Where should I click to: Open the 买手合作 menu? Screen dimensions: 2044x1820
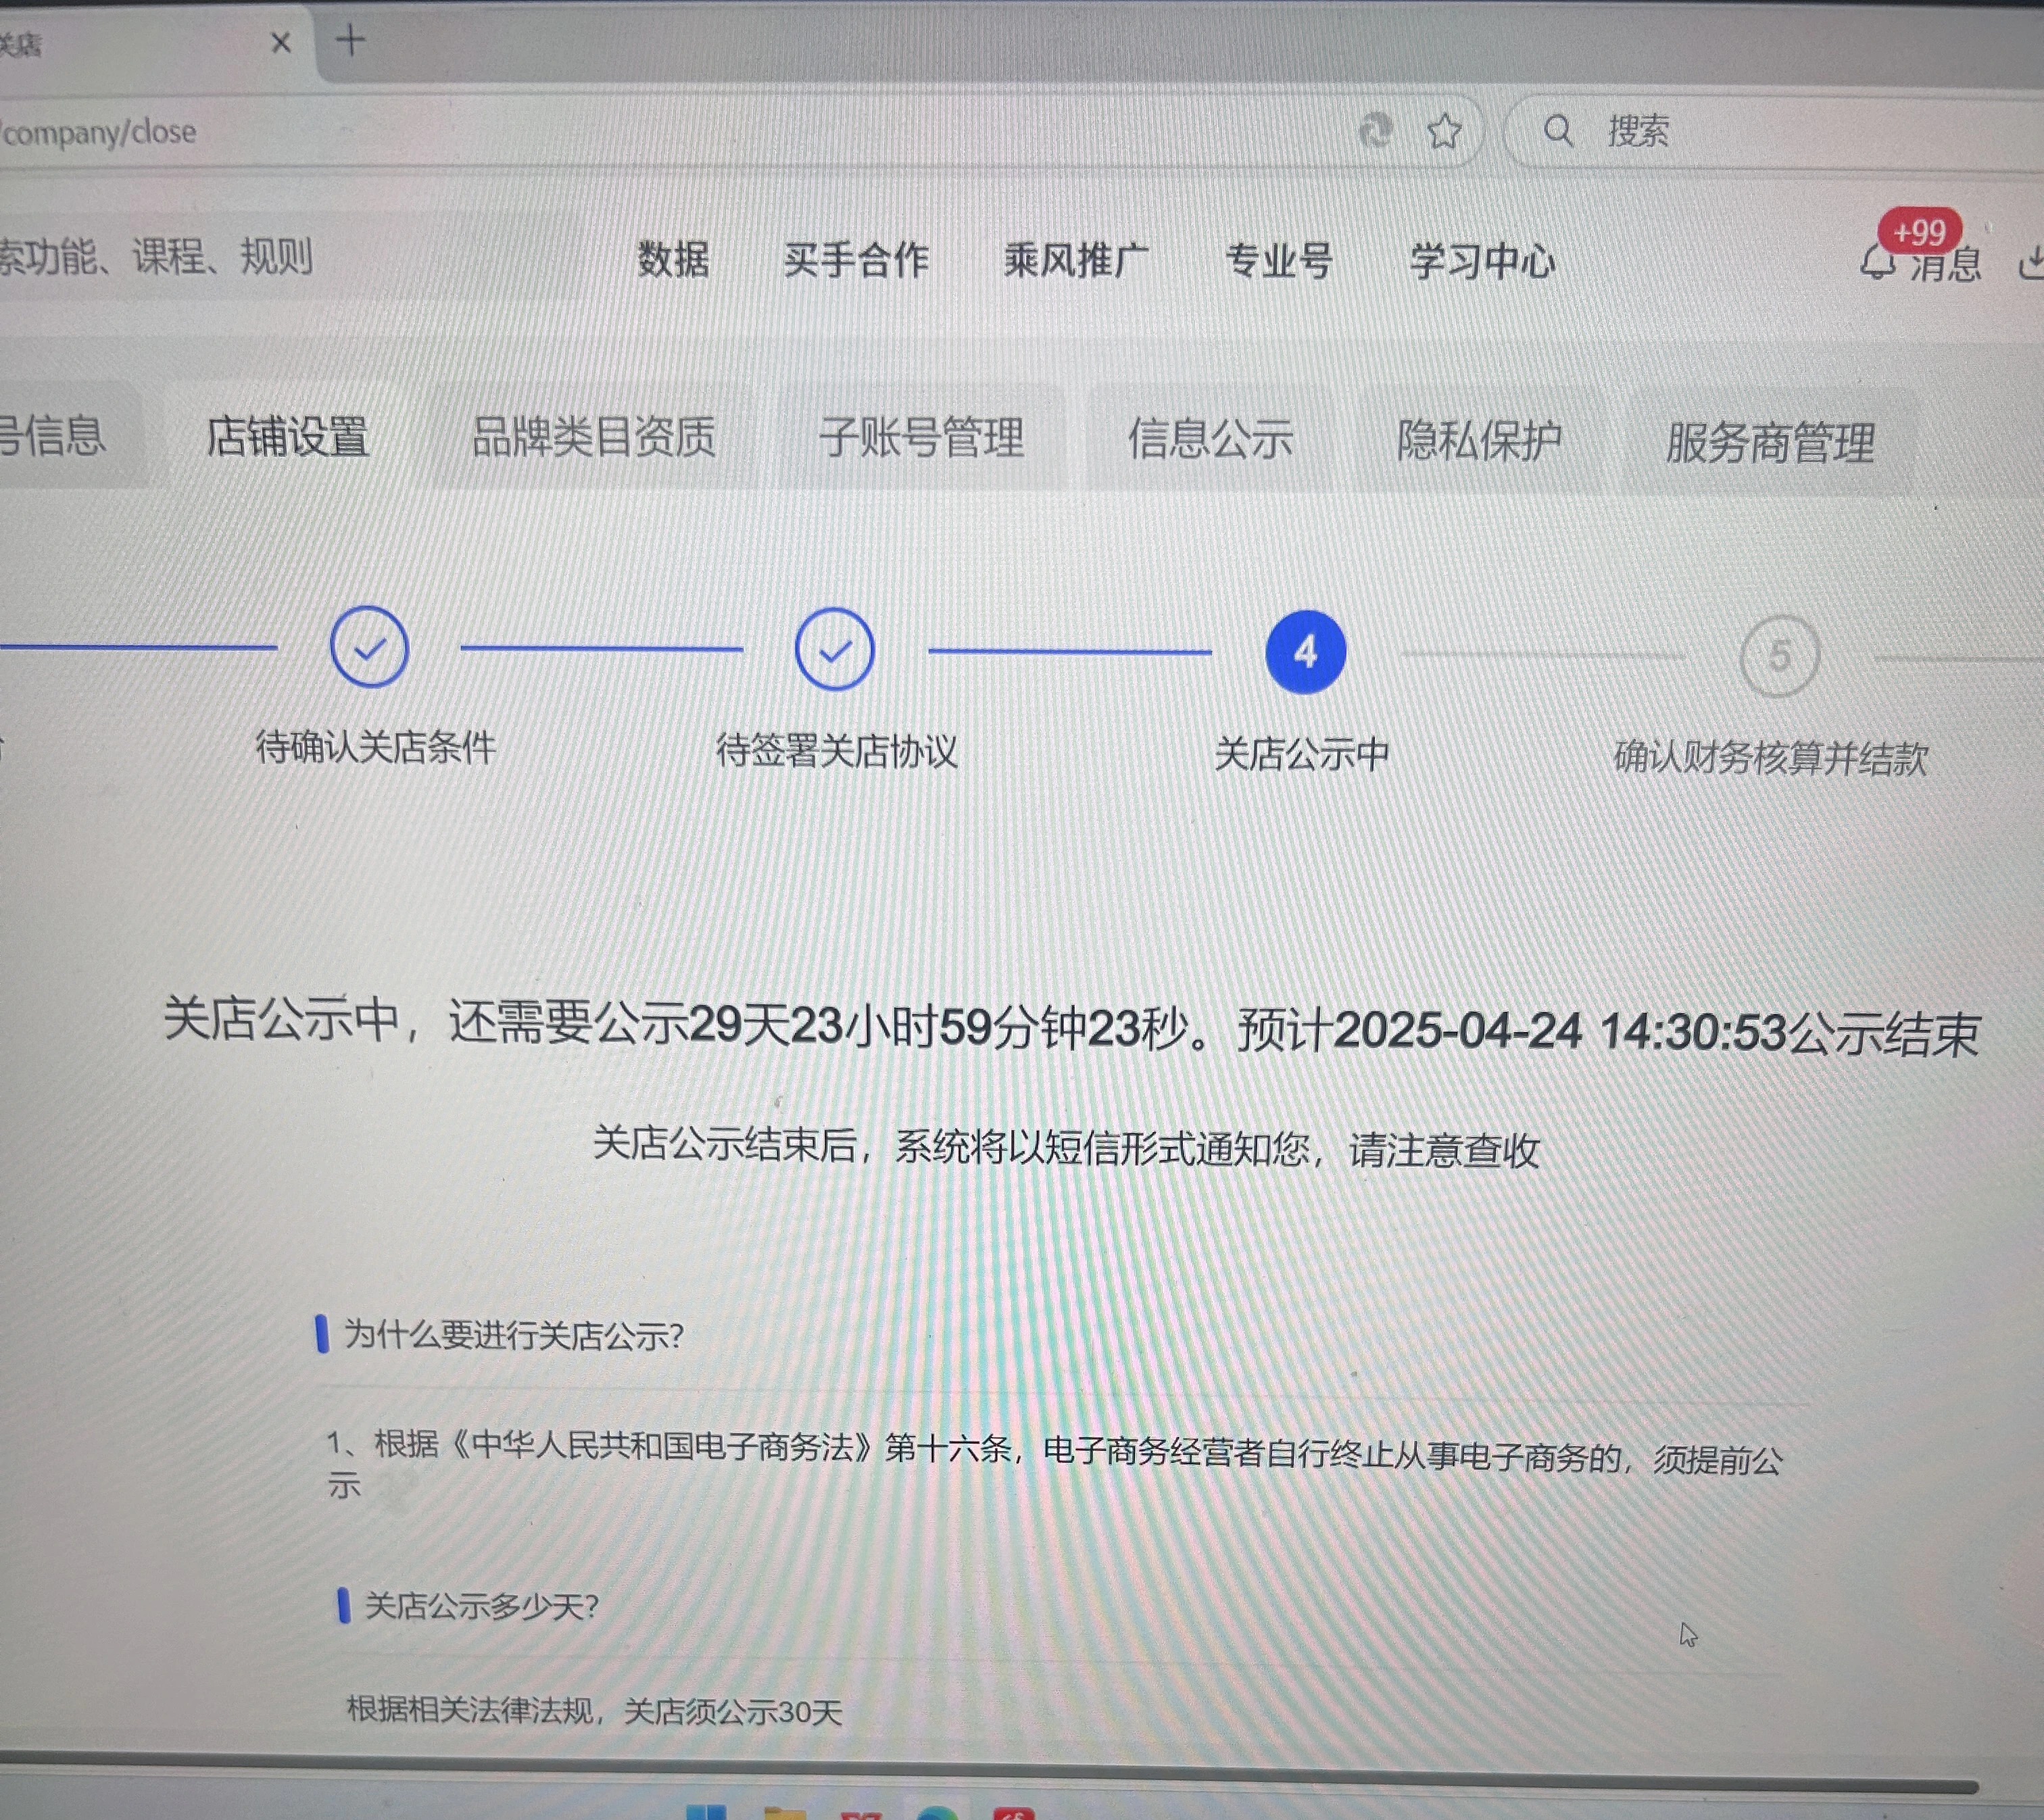[x=856, y=261]
